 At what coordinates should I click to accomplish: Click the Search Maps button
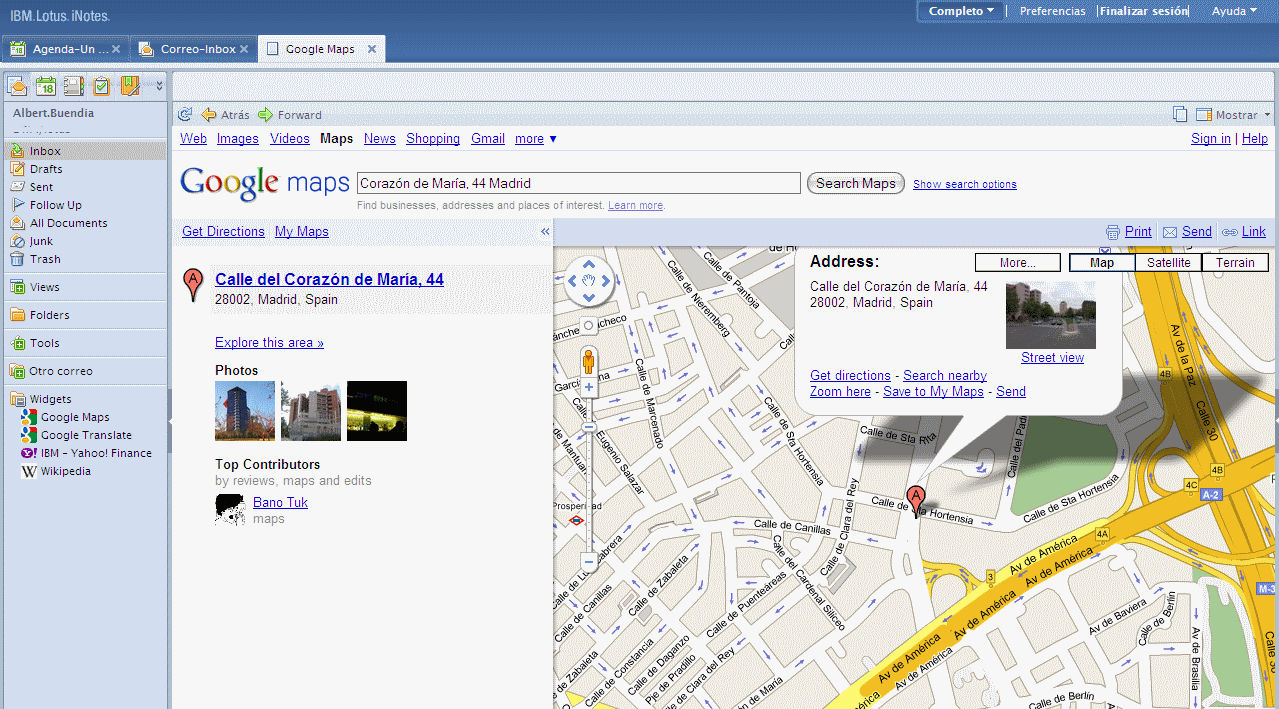[856, 183]
